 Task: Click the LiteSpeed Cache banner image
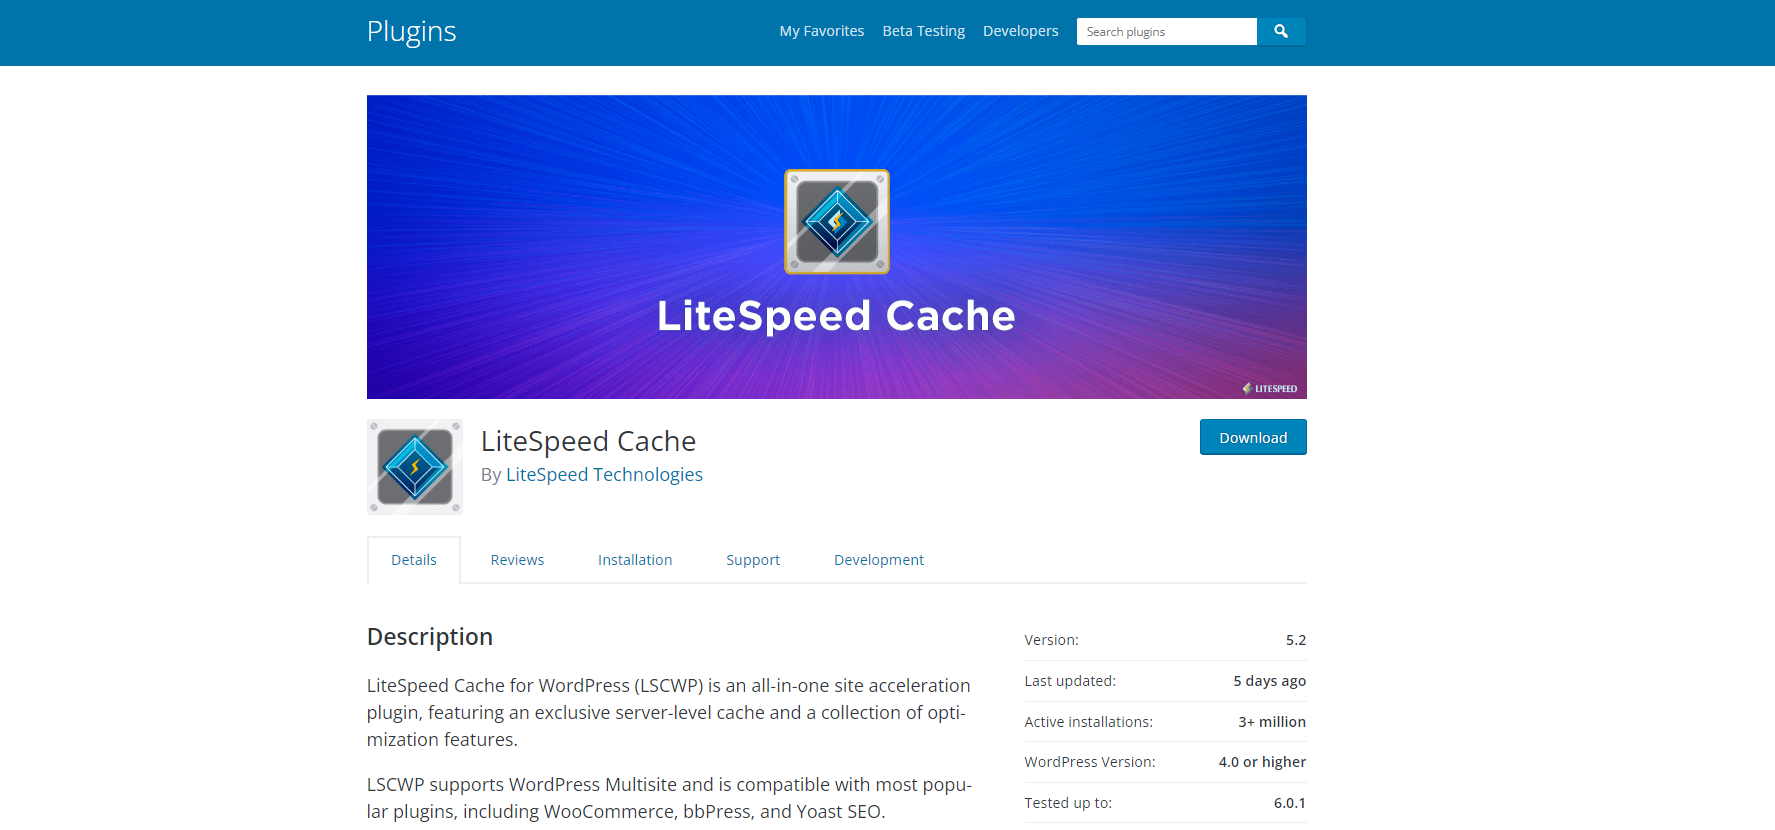(836, 247)
